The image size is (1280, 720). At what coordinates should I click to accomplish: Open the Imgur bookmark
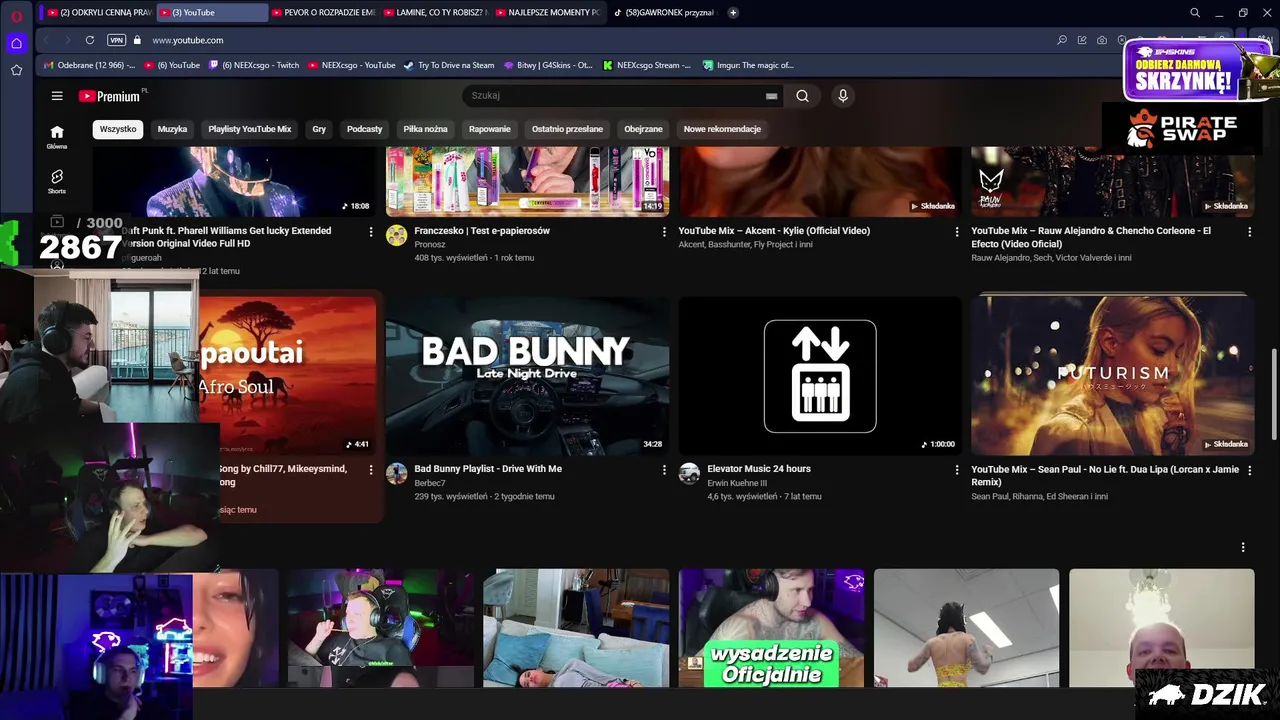pos(748,65)
